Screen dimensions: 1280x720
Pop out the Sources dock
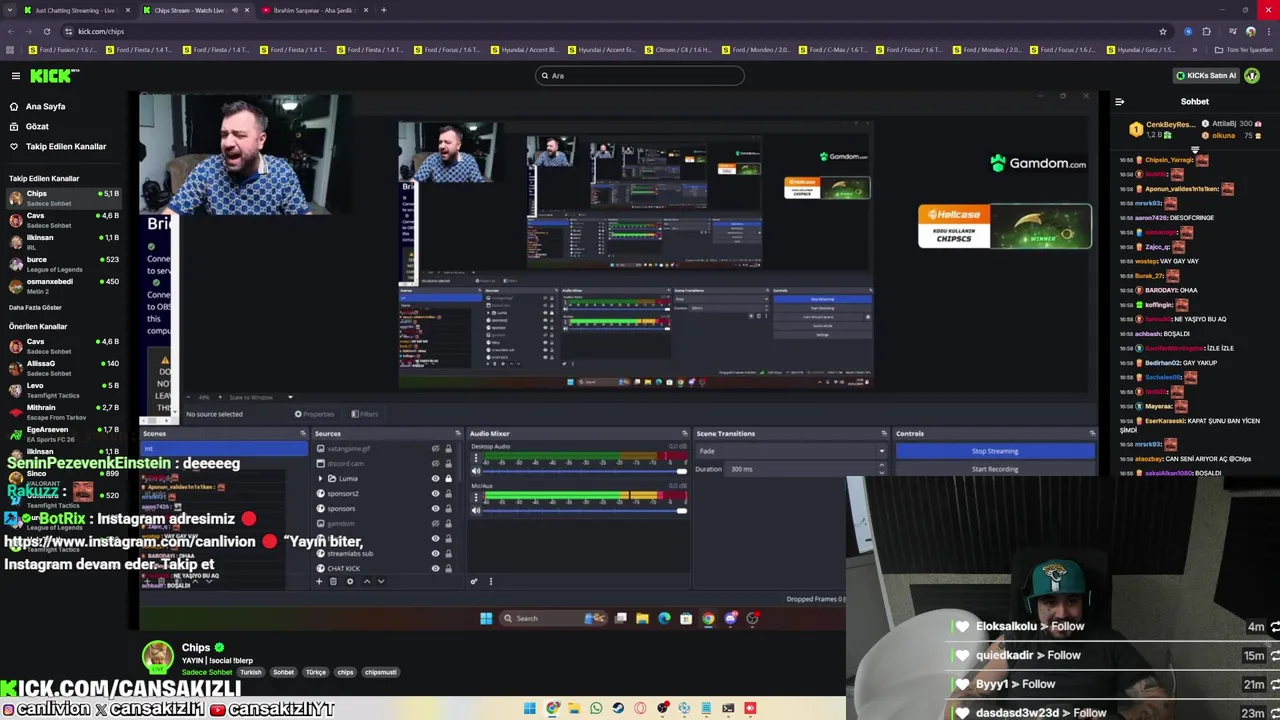pos(458,434)
